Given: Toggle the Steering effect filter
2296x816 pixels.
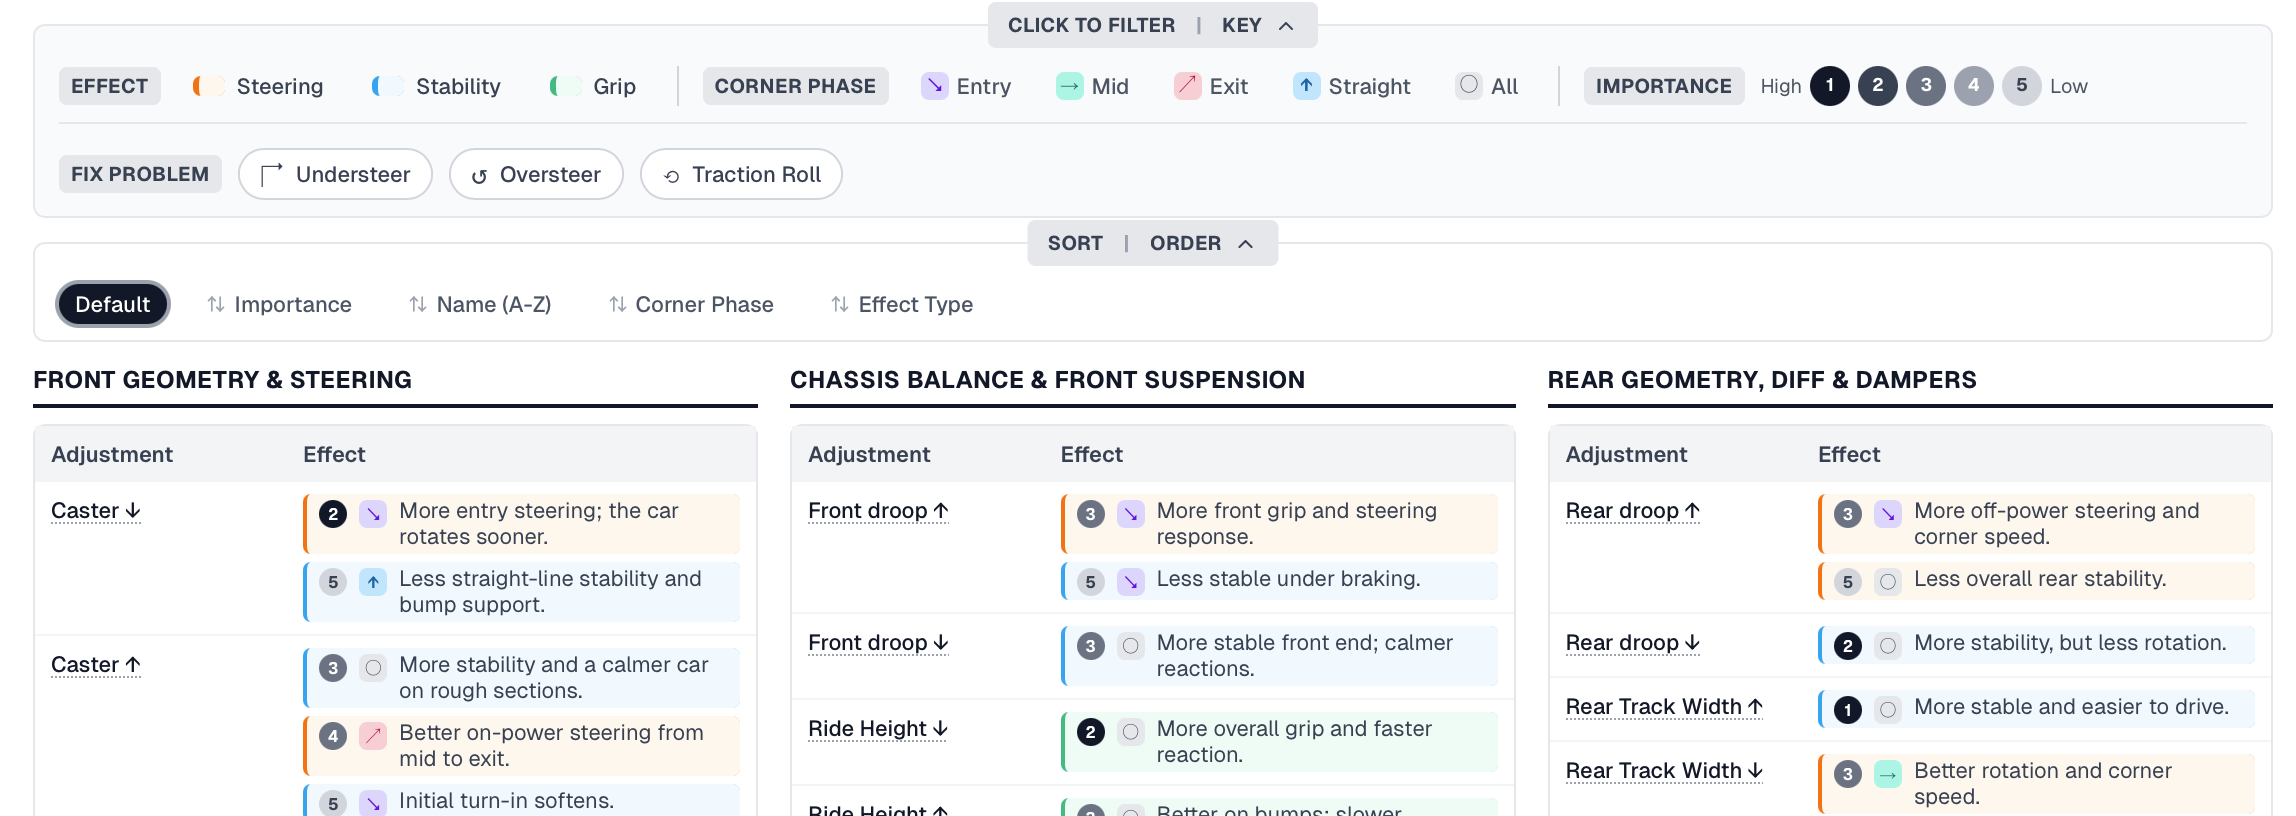Looking at the screenshot, I should coord(258,86).
